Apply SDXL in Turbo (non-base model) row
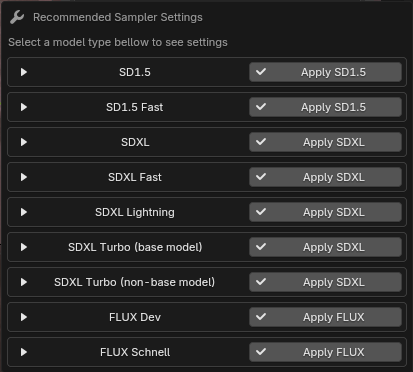This screenshot has height=372, width=413. click(325, 282)
